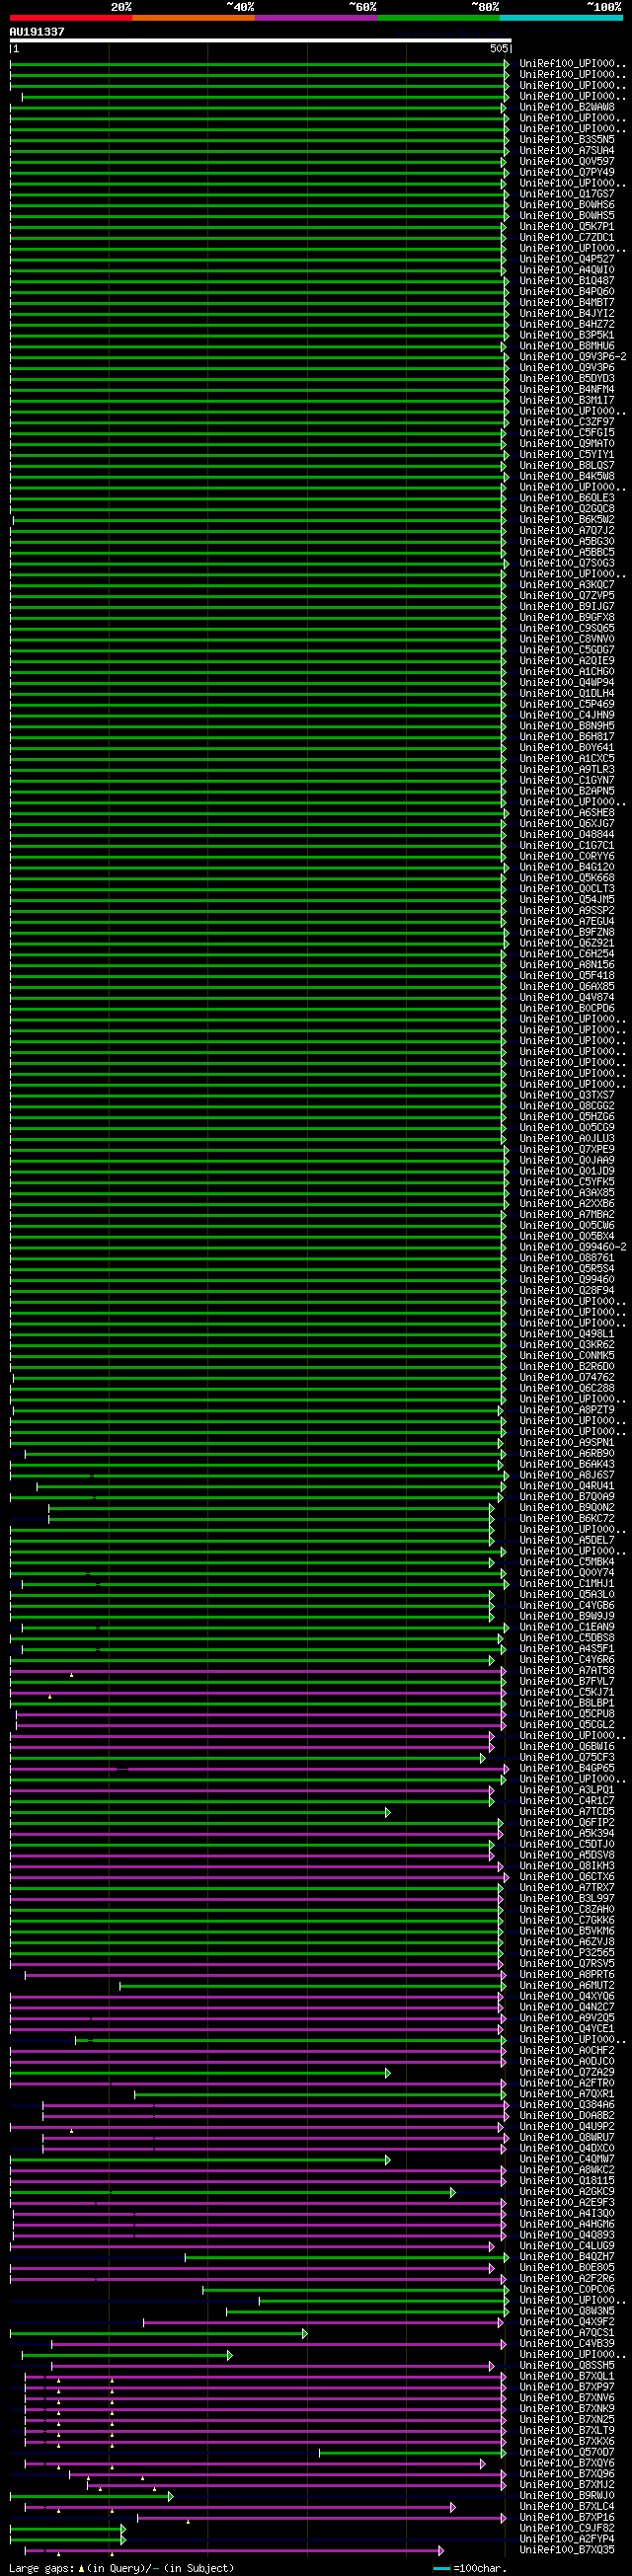
Task: Pick the UniRef100_C1GYN7 label
Action: click(567, 780)
